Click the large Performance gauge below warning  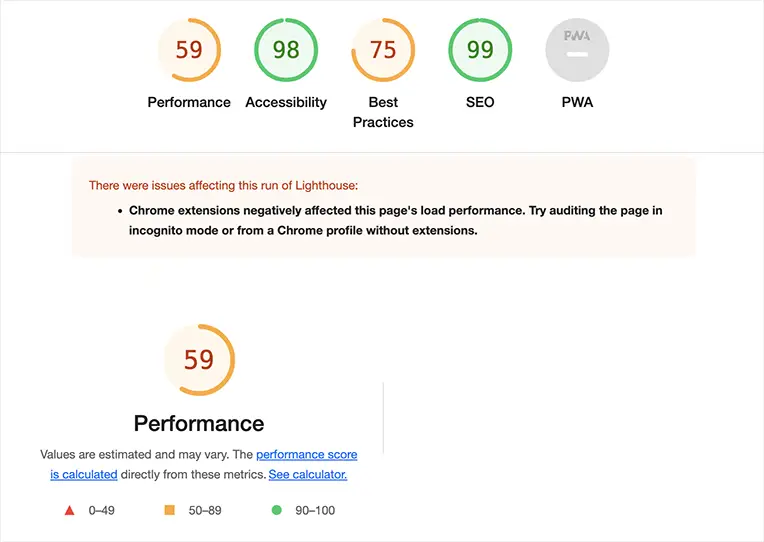pyautogui.click(x=199, y=359)
